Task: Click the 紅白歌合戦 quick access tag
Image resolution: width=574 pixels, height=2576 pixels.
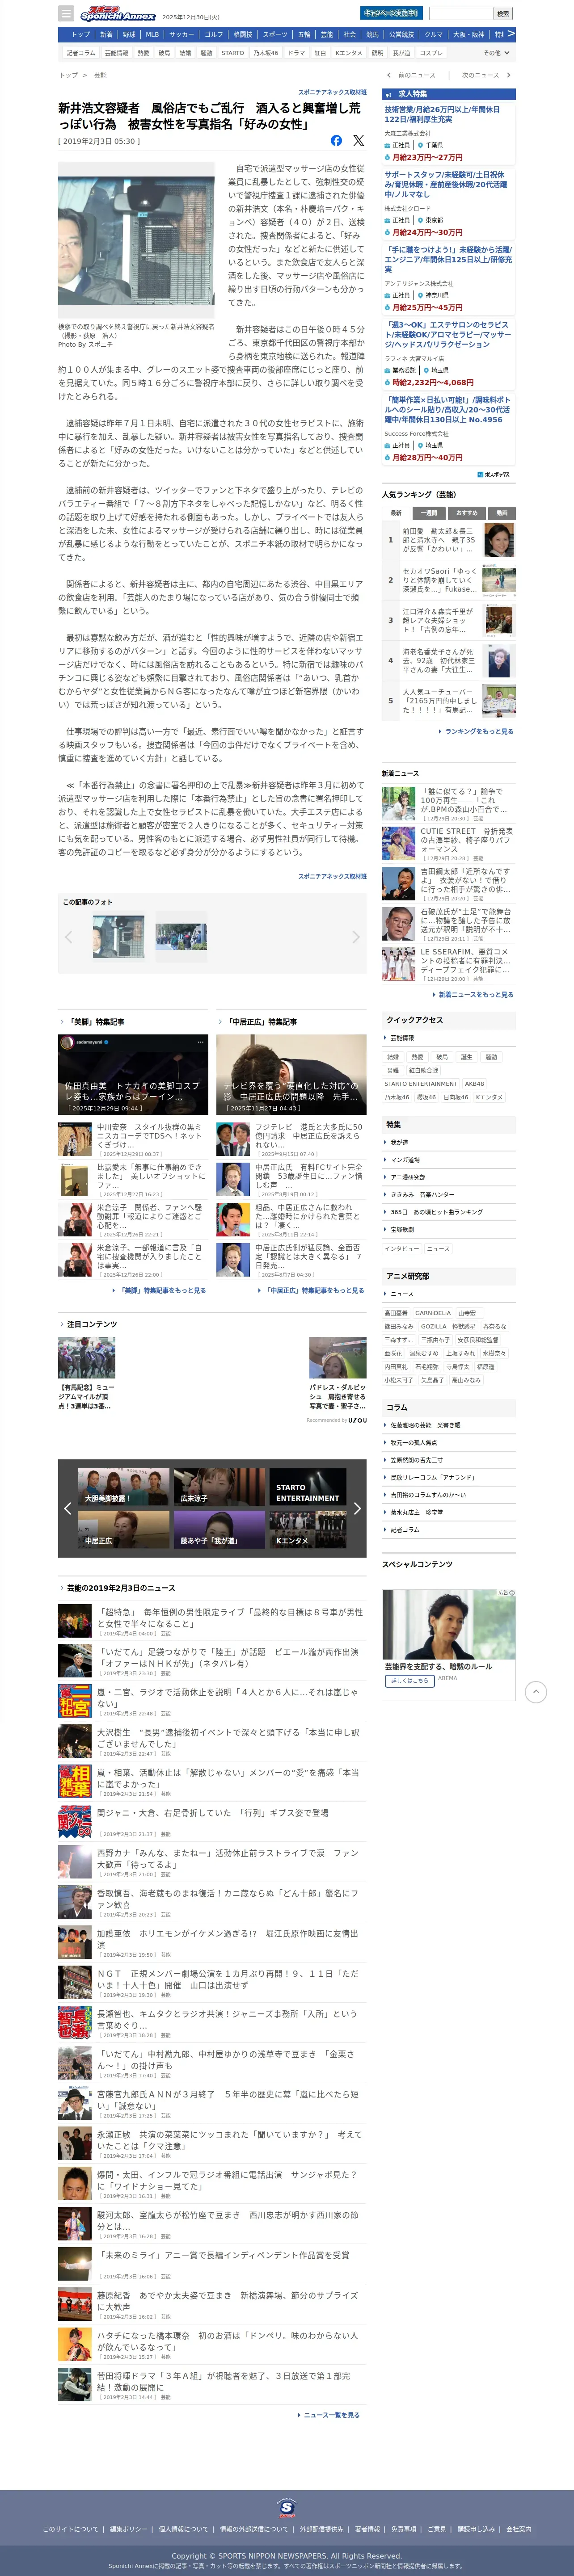Action: 423,1070
